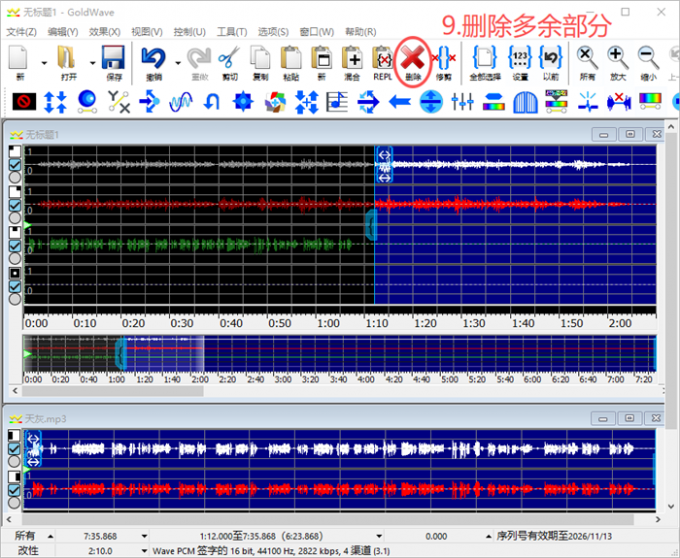Click the up arrow next to 所有
This screenshot has width=680, height=558.
tap(50, 536)
